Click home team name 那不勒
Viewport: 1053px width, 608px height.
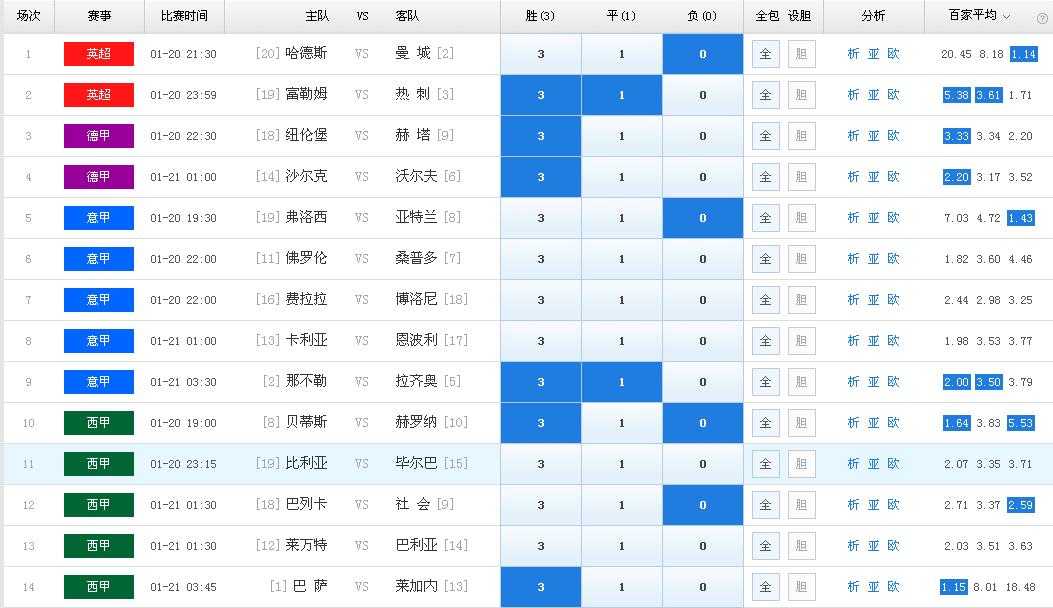tap(306, 381)
